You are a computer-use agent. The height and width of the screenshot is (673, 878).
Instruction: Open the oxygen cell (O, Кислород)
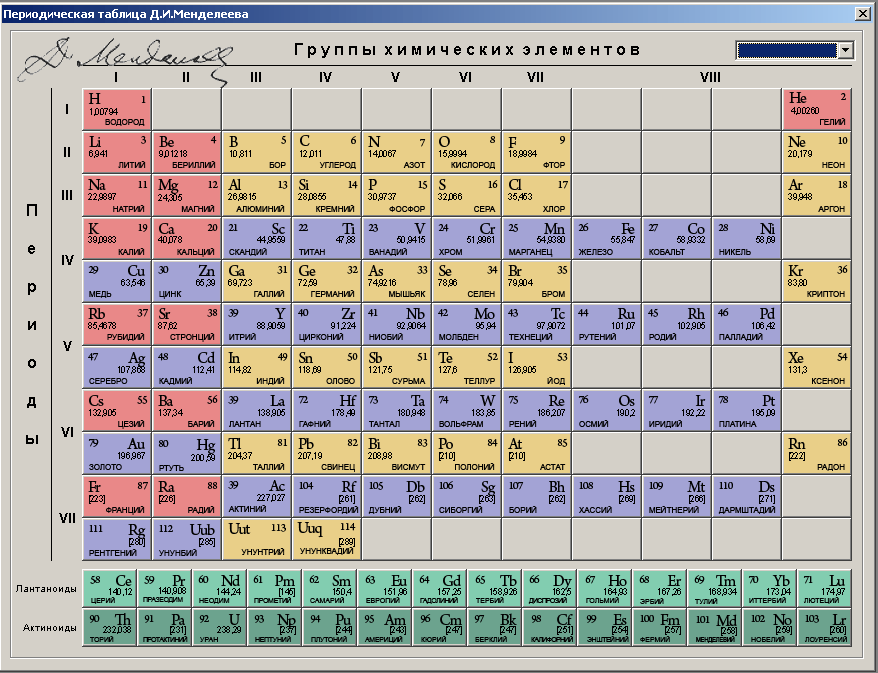[467, 152]
